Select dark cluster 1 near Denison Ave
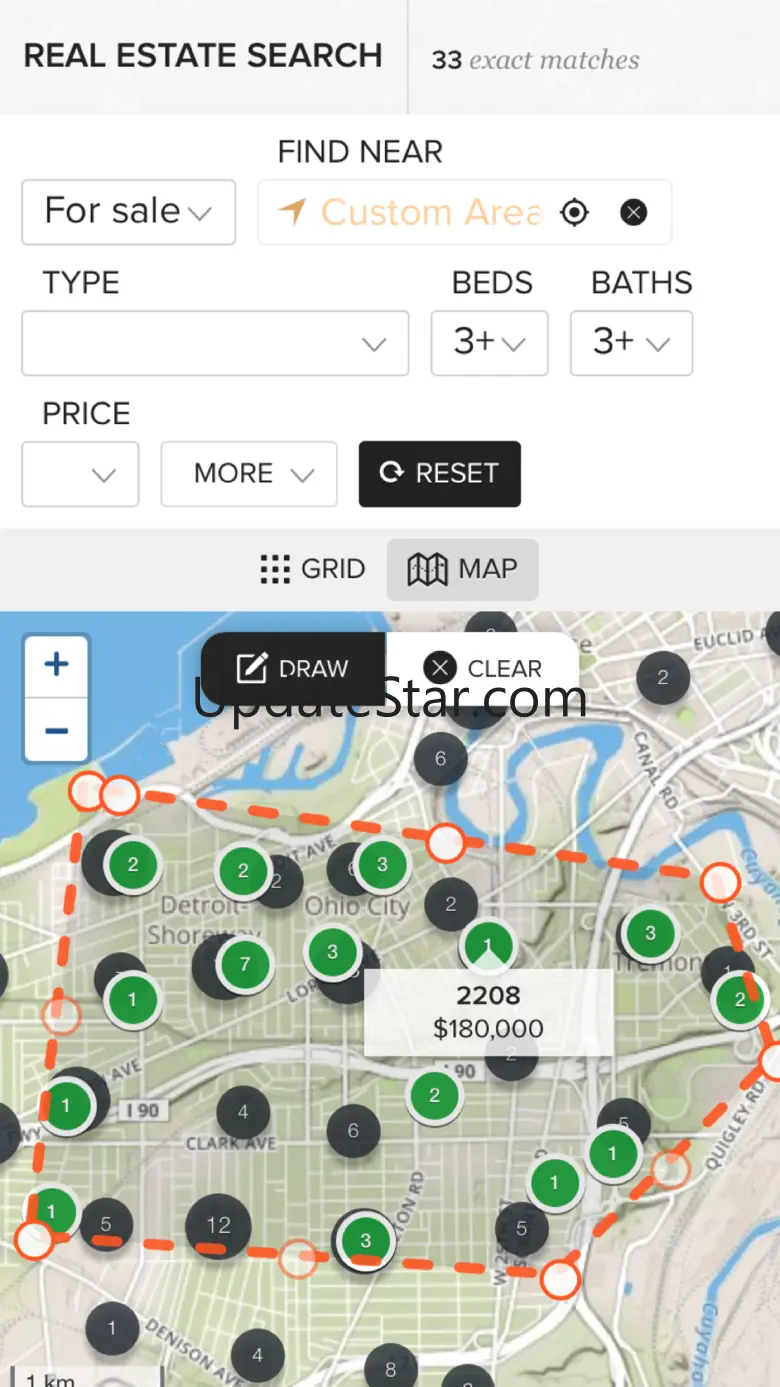Image resolution: width=780 pixels, height=1387 pixels. pyautogui.click(x=111, y=1328)
